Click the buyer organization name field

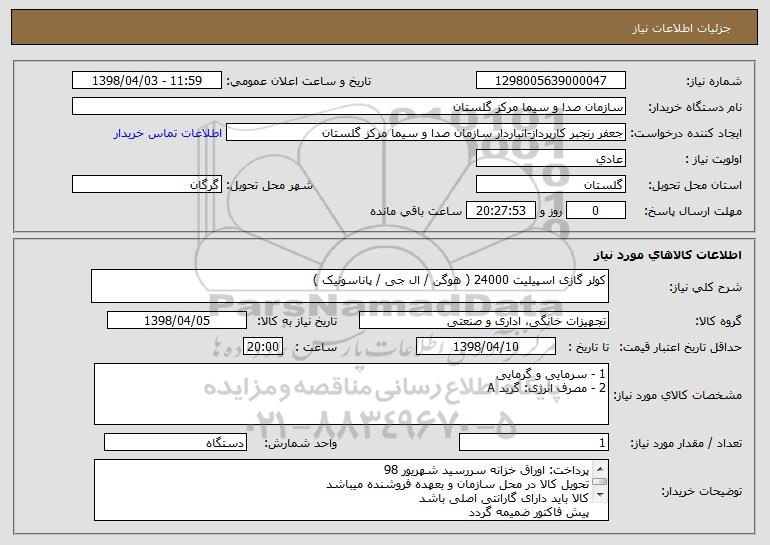(x=349, y=106)
